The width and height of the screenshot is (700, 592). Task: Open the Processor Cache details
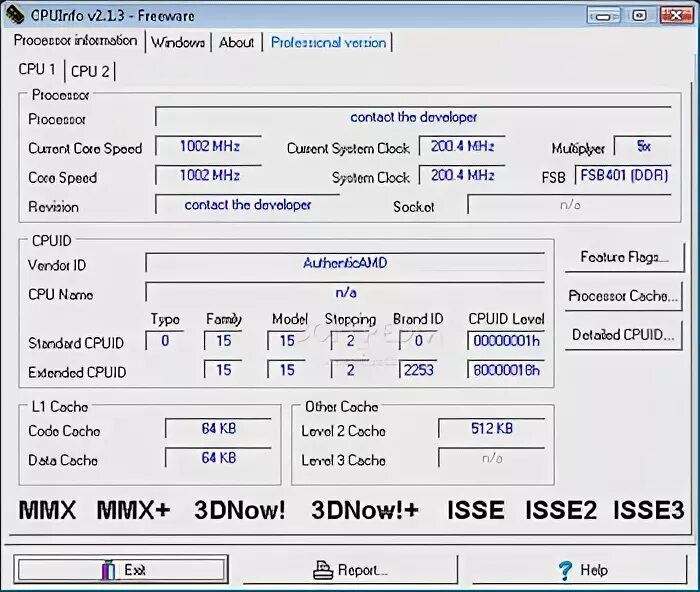(x=623, y=296)
